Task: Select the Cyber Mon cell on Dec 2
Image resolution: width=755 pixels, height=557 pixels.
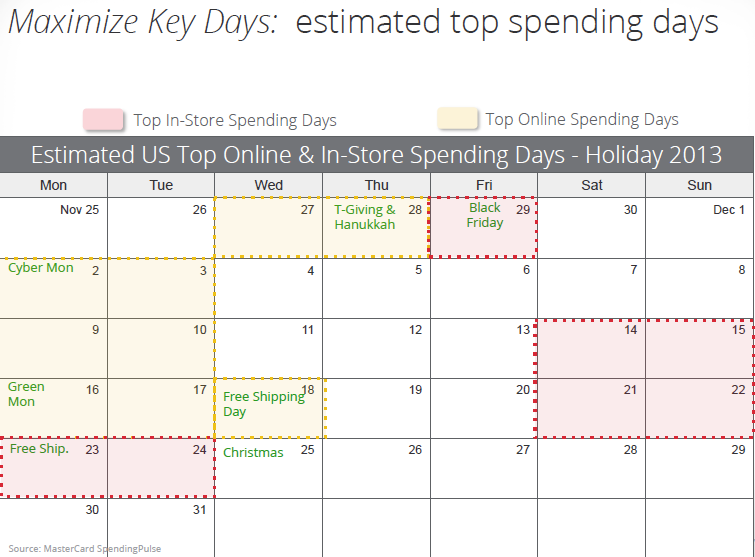Action: coord(53,288)
